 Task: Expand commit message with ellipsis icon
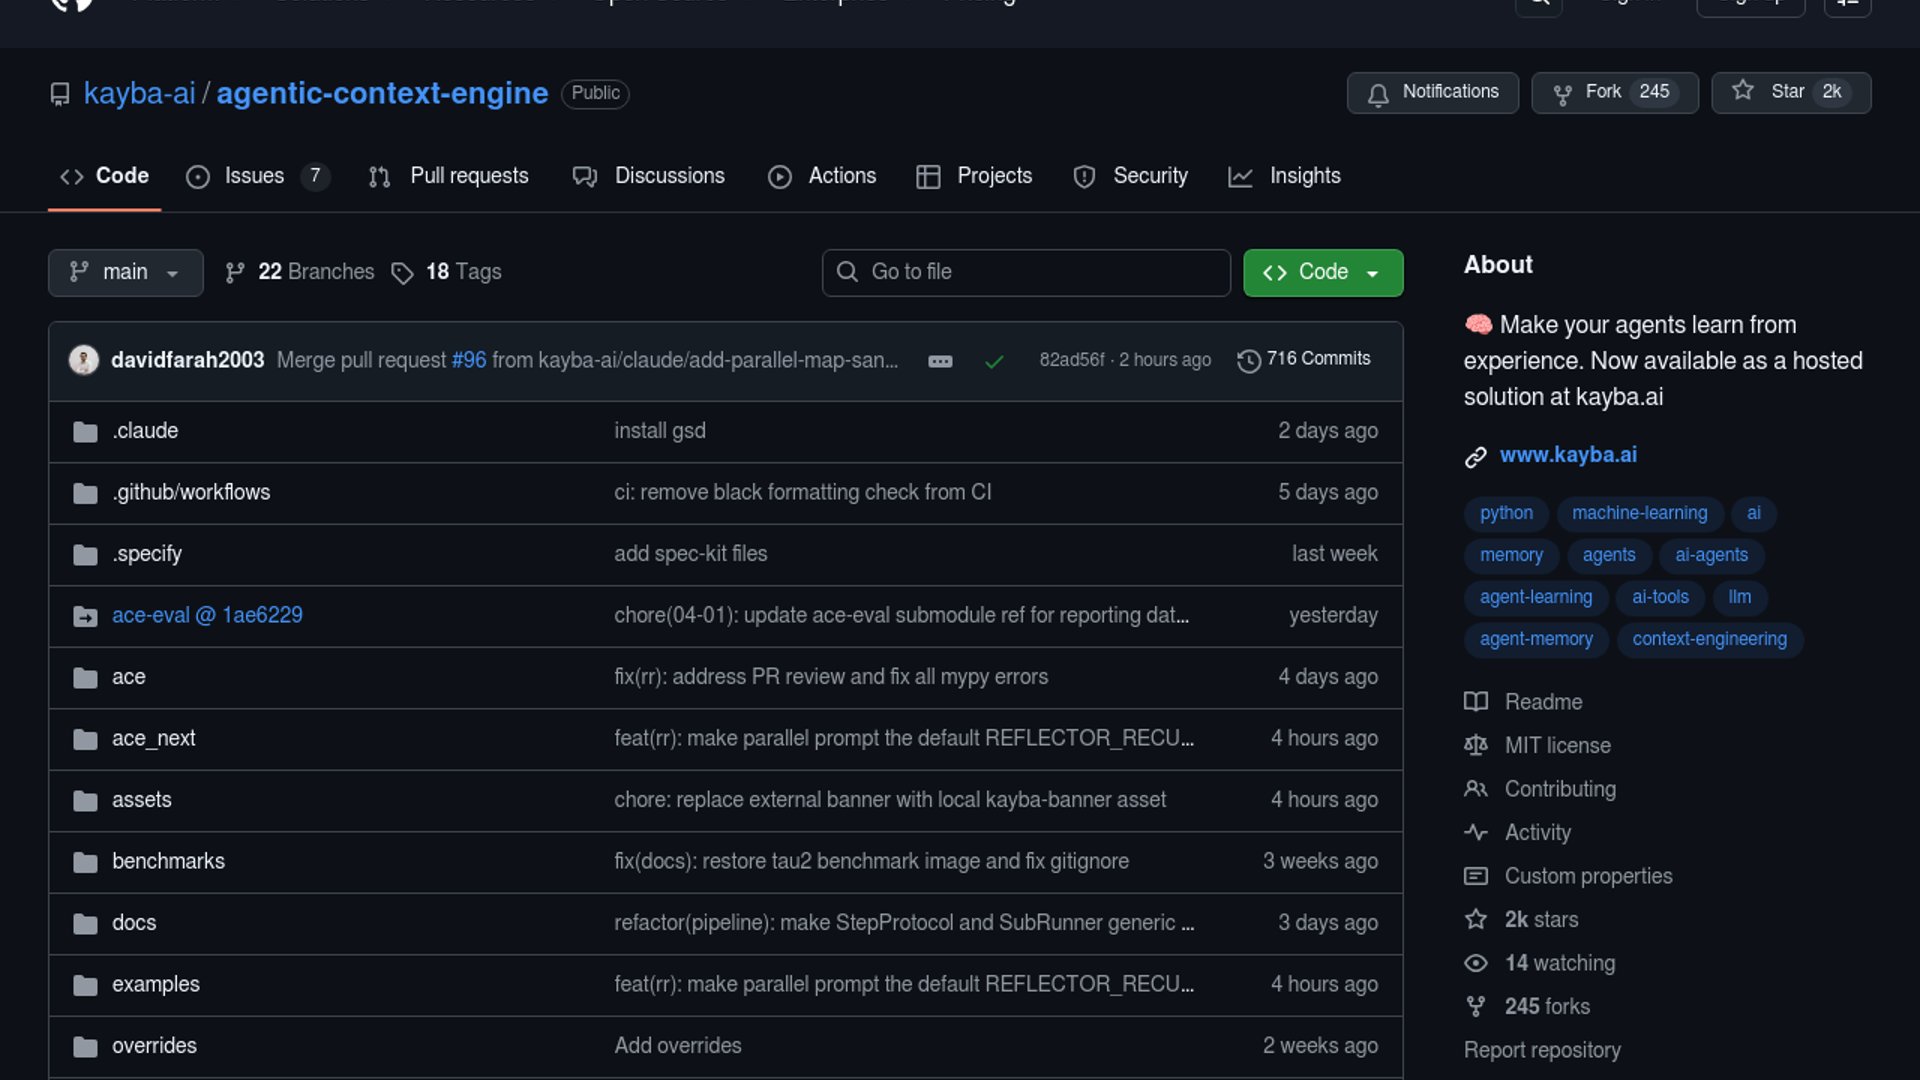(x=940, y=361)
